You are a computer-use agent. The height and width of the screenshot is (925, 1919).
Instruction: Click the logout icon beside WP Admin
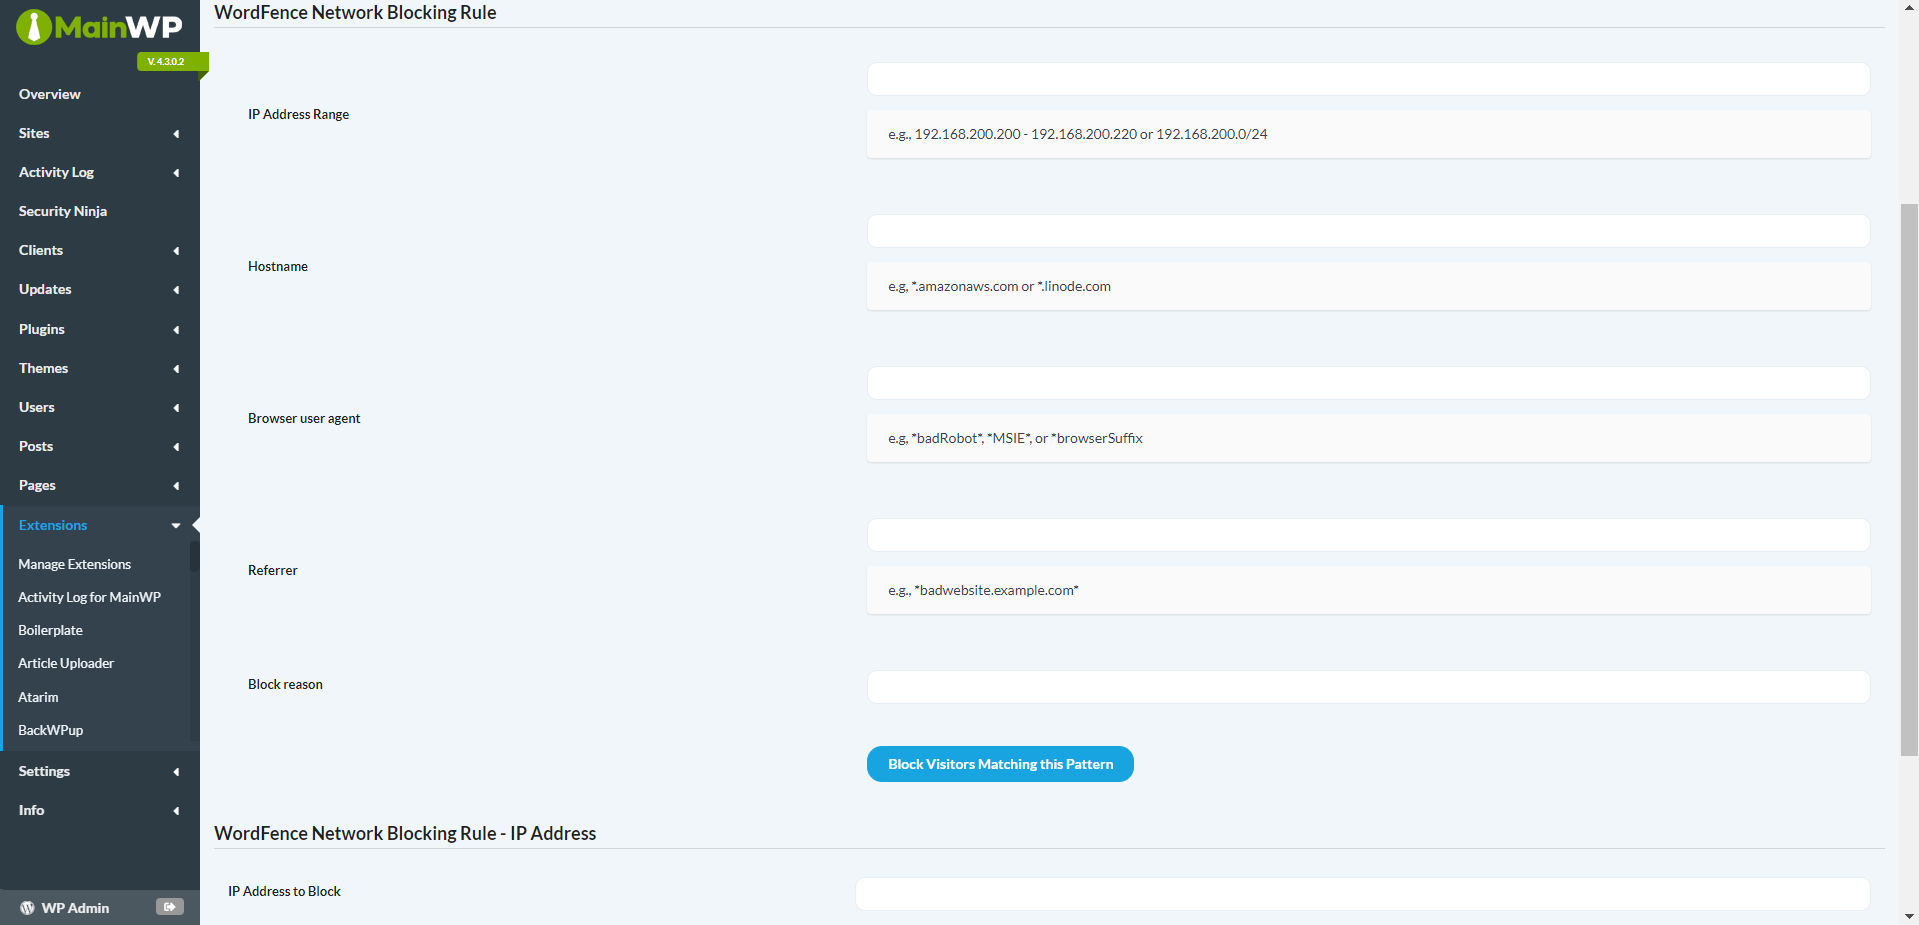[x=170, y=907]
